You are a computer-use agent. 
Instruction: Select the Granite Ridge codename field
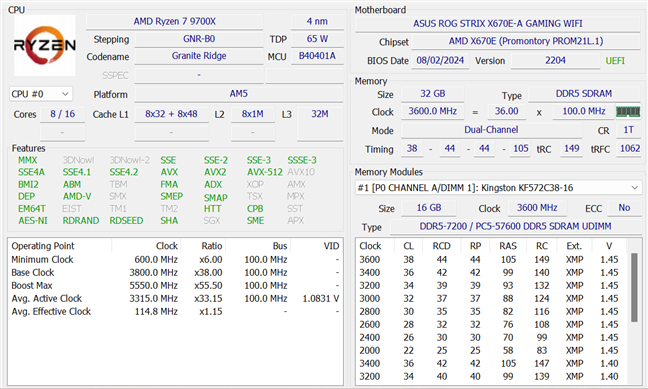point(199,56)
